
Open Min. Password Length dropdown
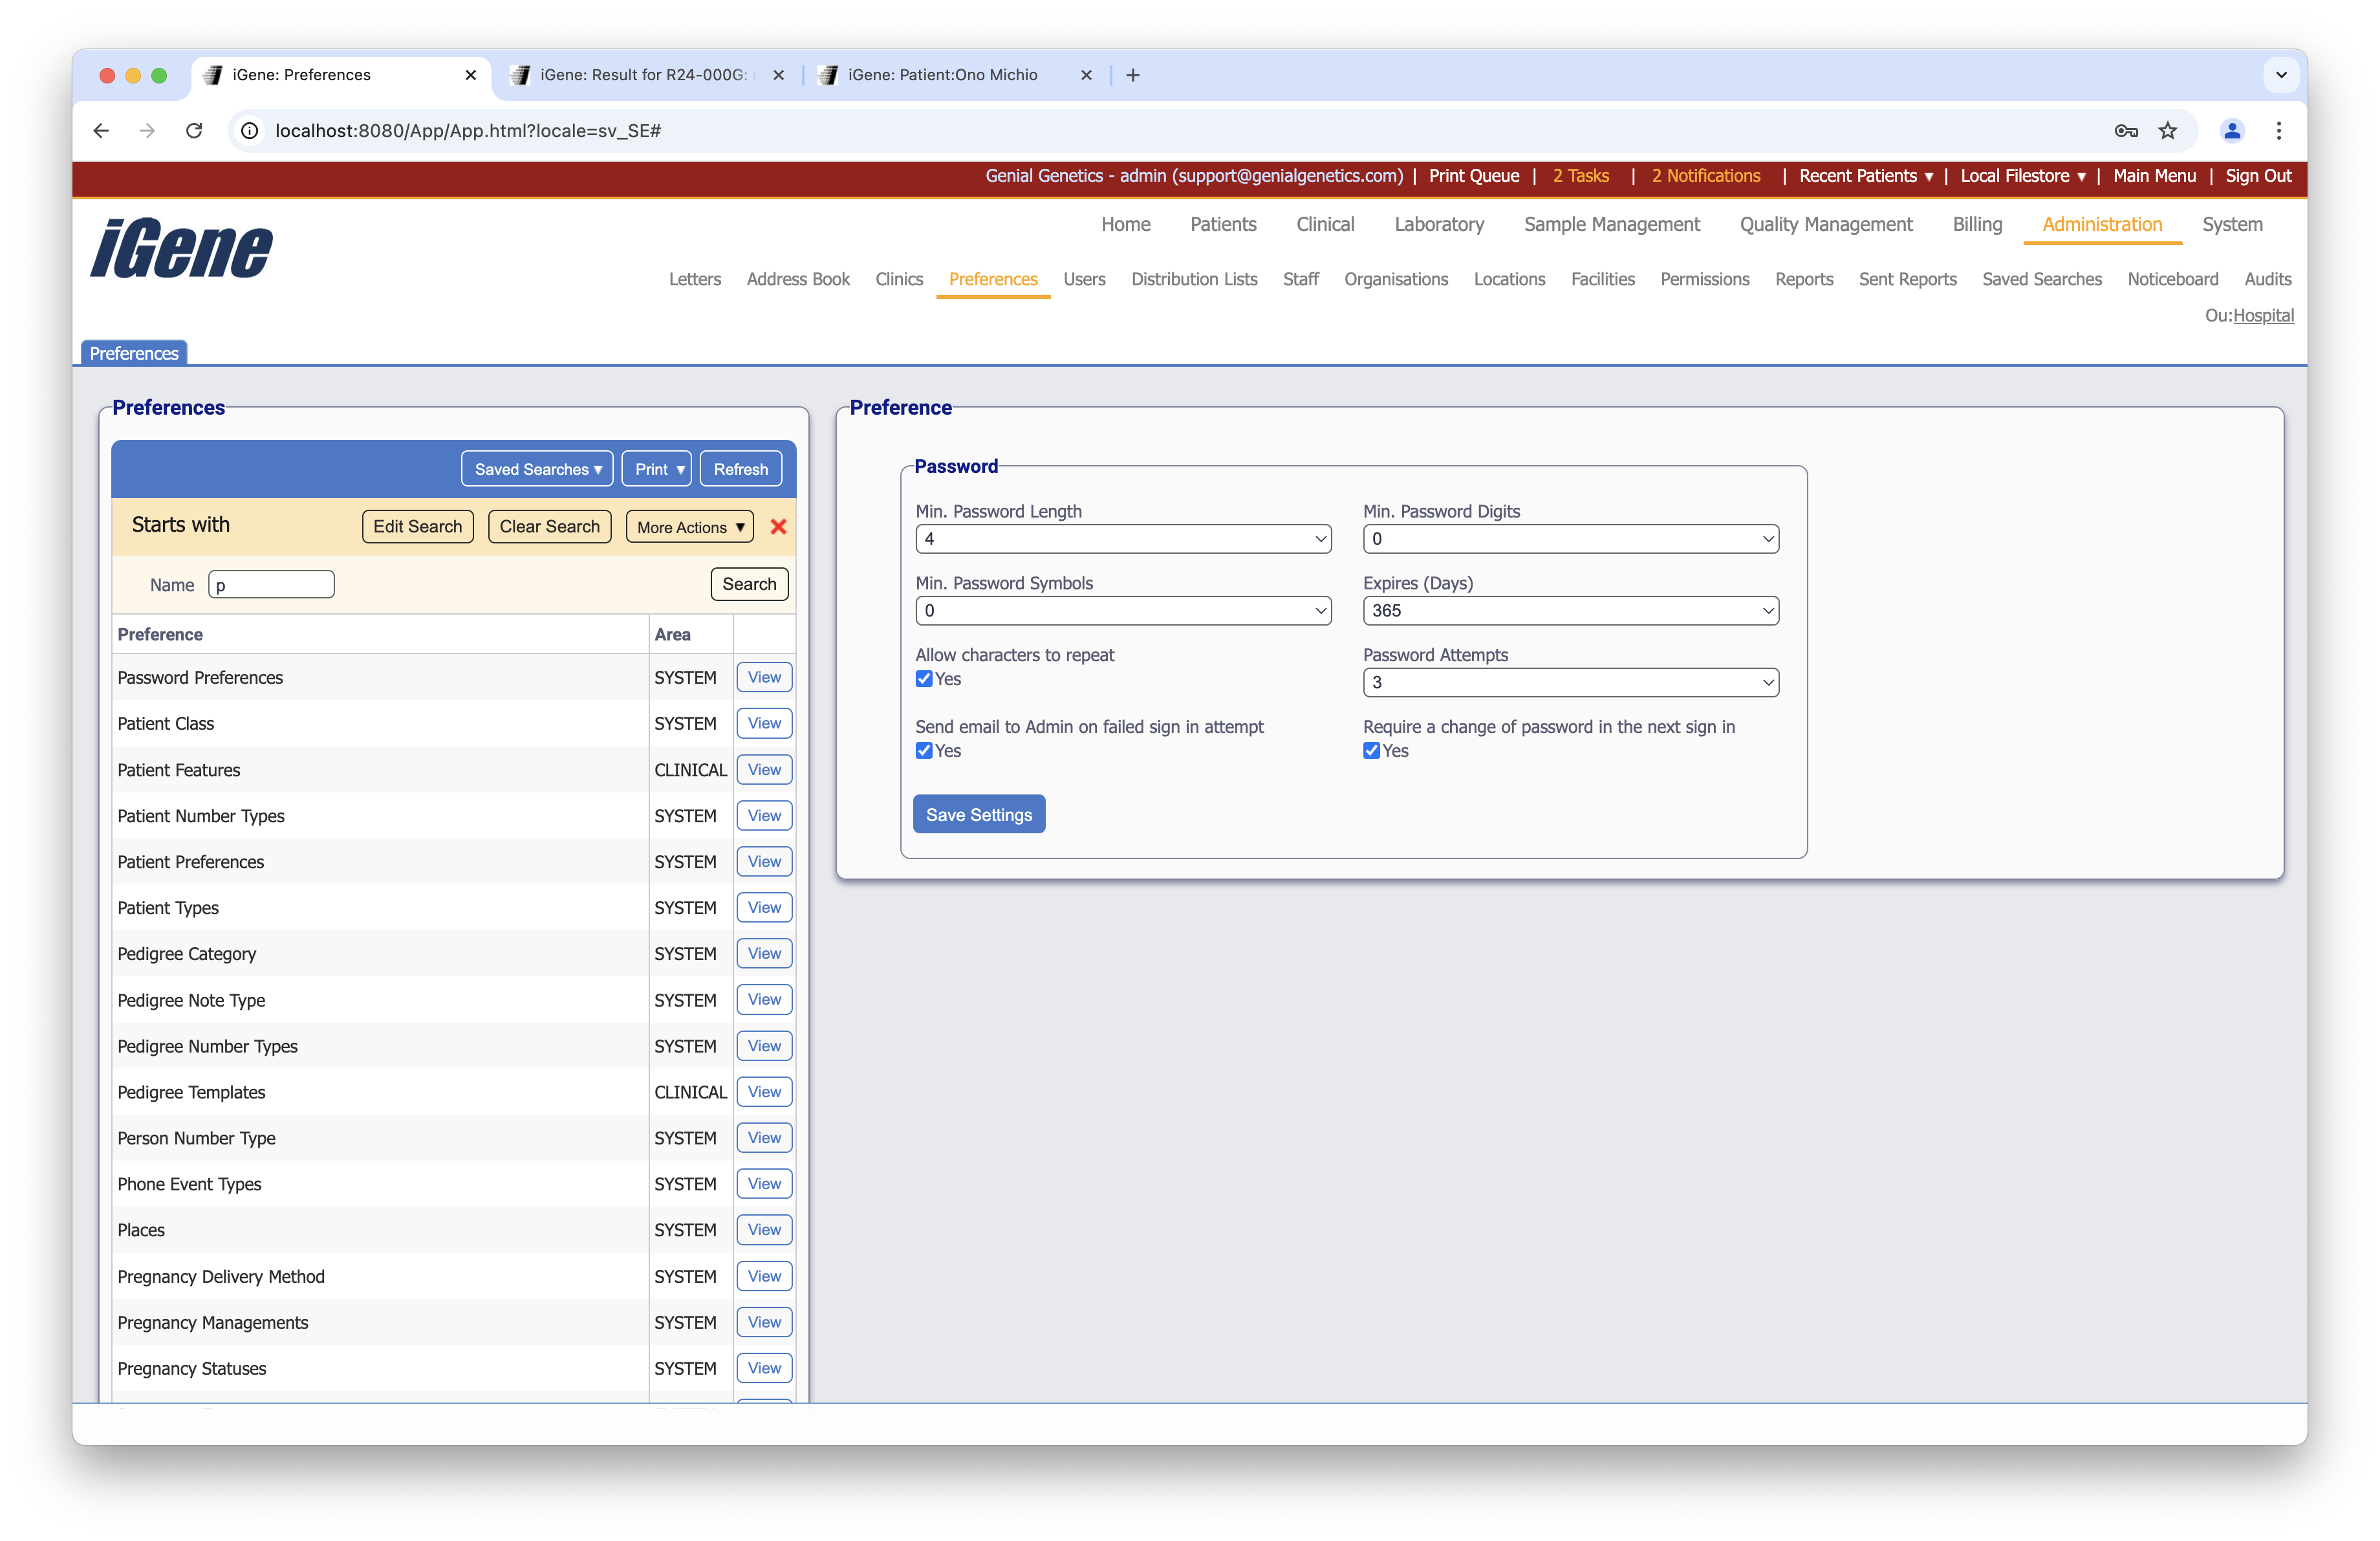click(x=1122, y=539)
